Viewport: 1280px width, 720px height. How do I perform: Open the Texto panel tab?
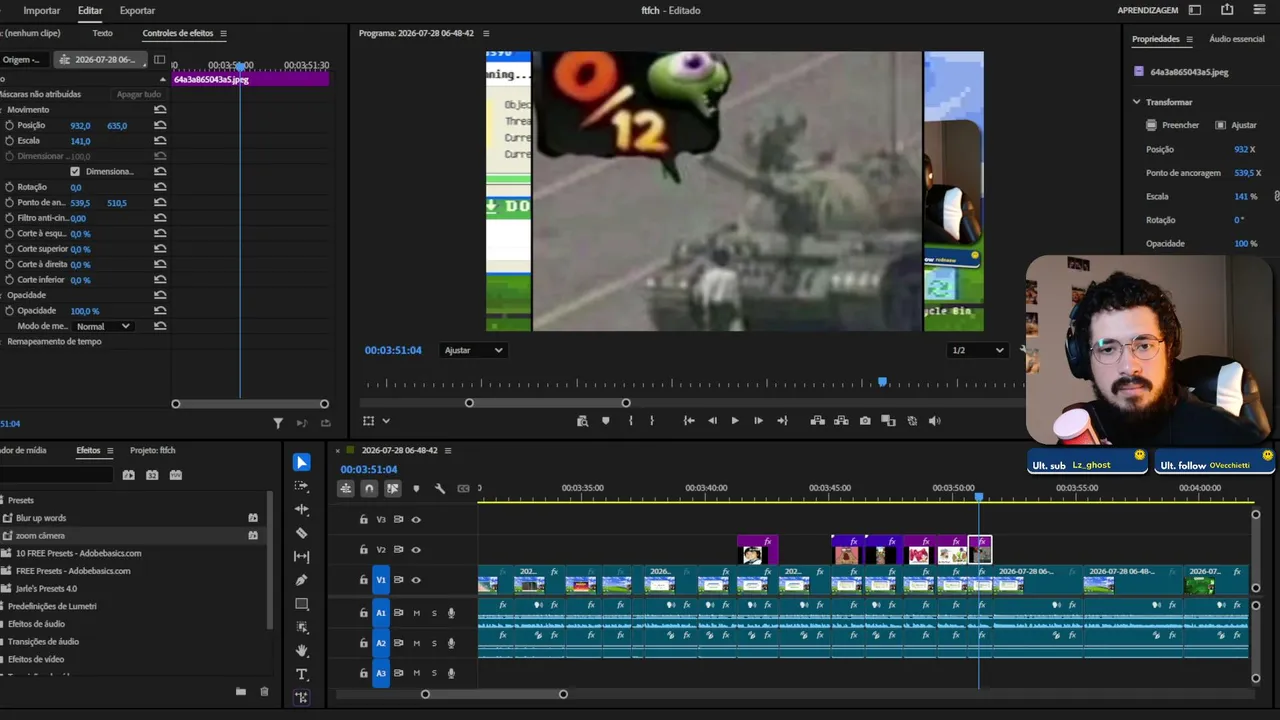[102, 34]
